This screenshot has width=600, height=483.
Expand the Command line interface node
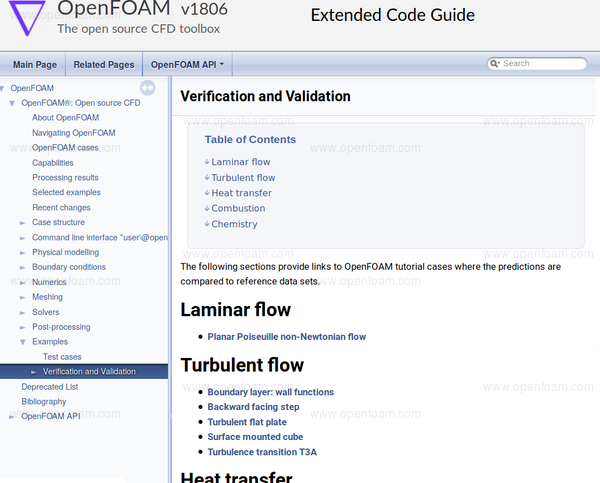click(x=23, y=238)
